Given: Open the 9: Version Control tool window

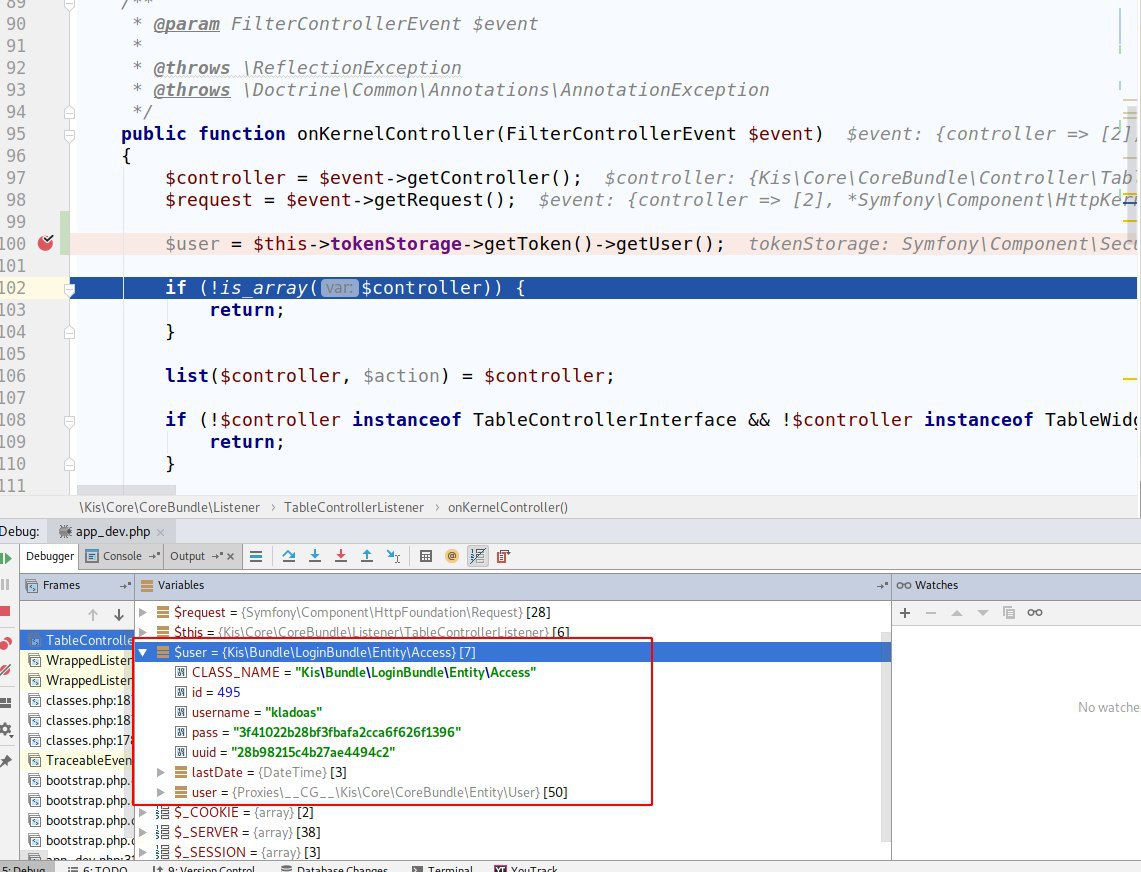Looking at the screenshot, I should [204, 868].
